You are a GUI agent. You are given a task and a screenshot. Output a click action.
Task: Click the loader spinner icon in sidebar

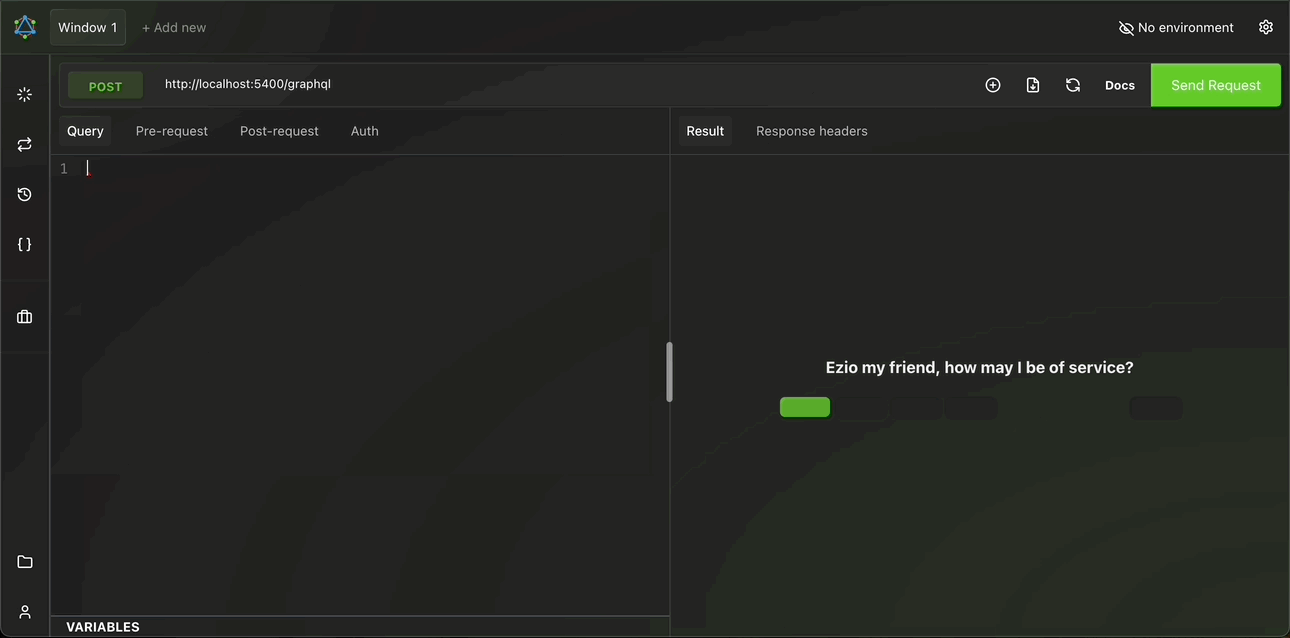coord(25,94)
